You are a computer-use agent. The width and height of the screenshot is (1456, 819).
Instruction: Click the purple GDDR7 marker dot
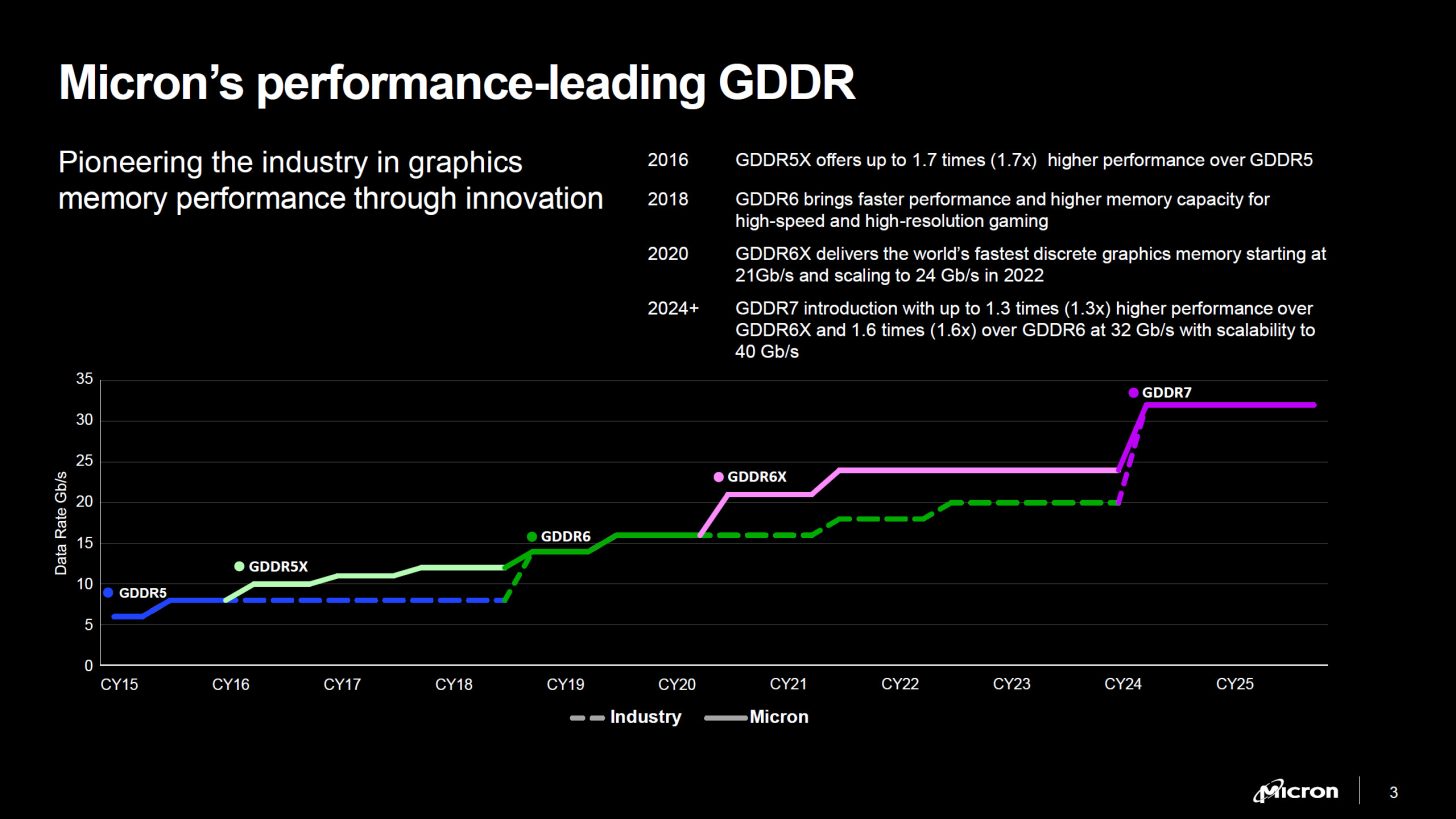click(1133, 393)
